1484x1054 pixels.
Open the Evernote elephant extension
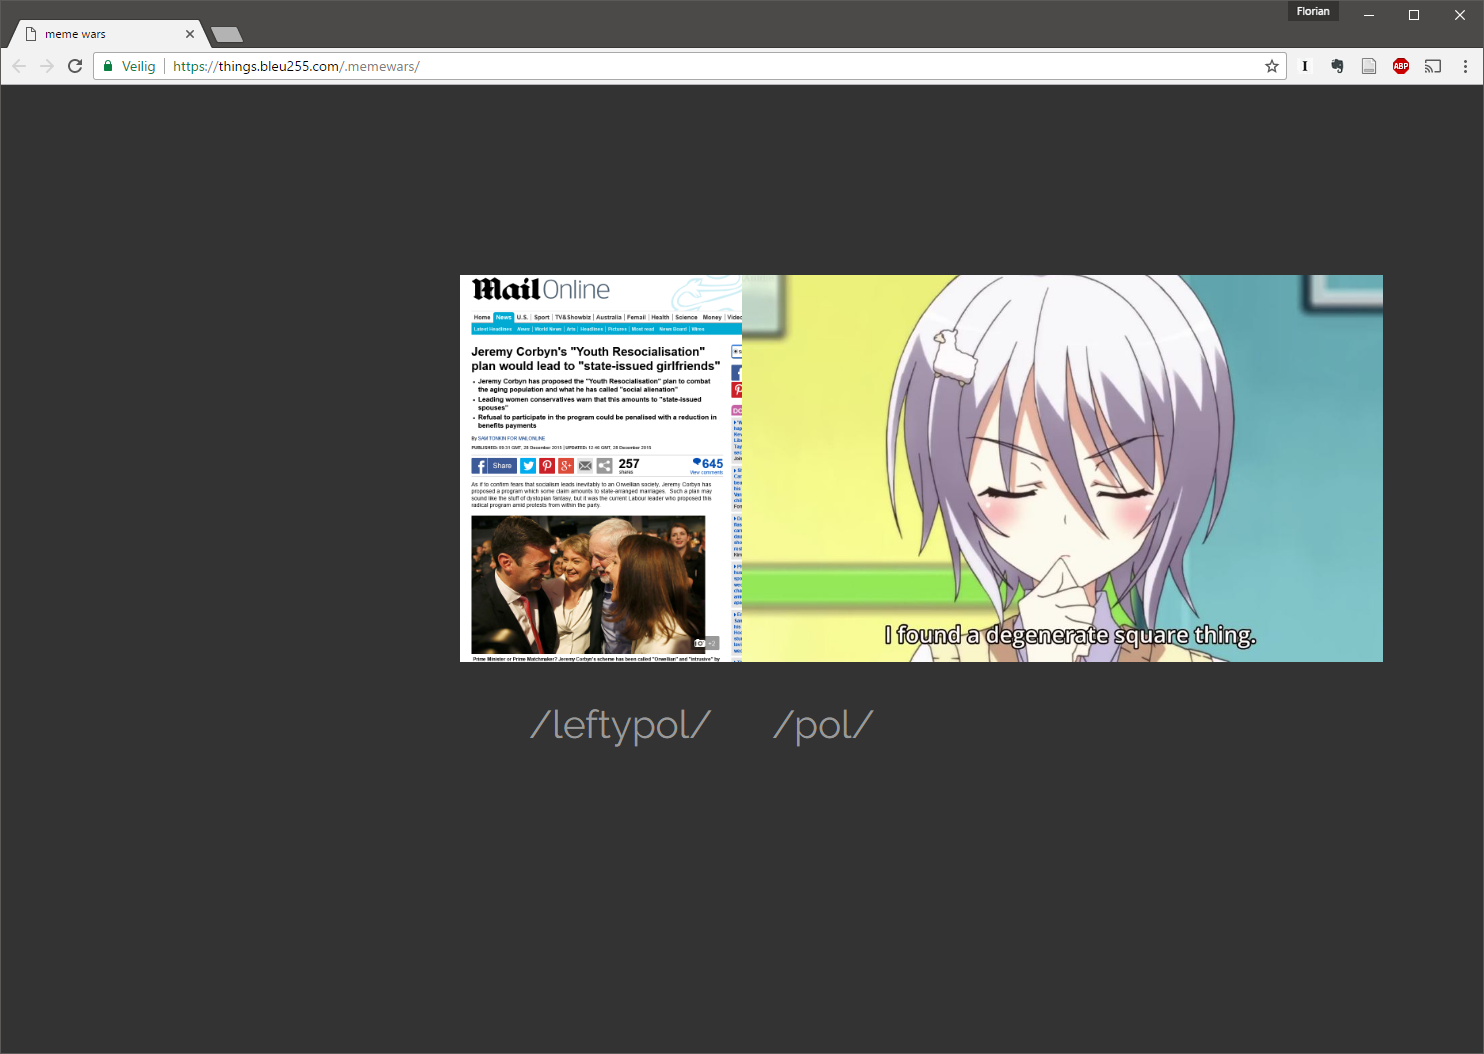[1337, 66]
